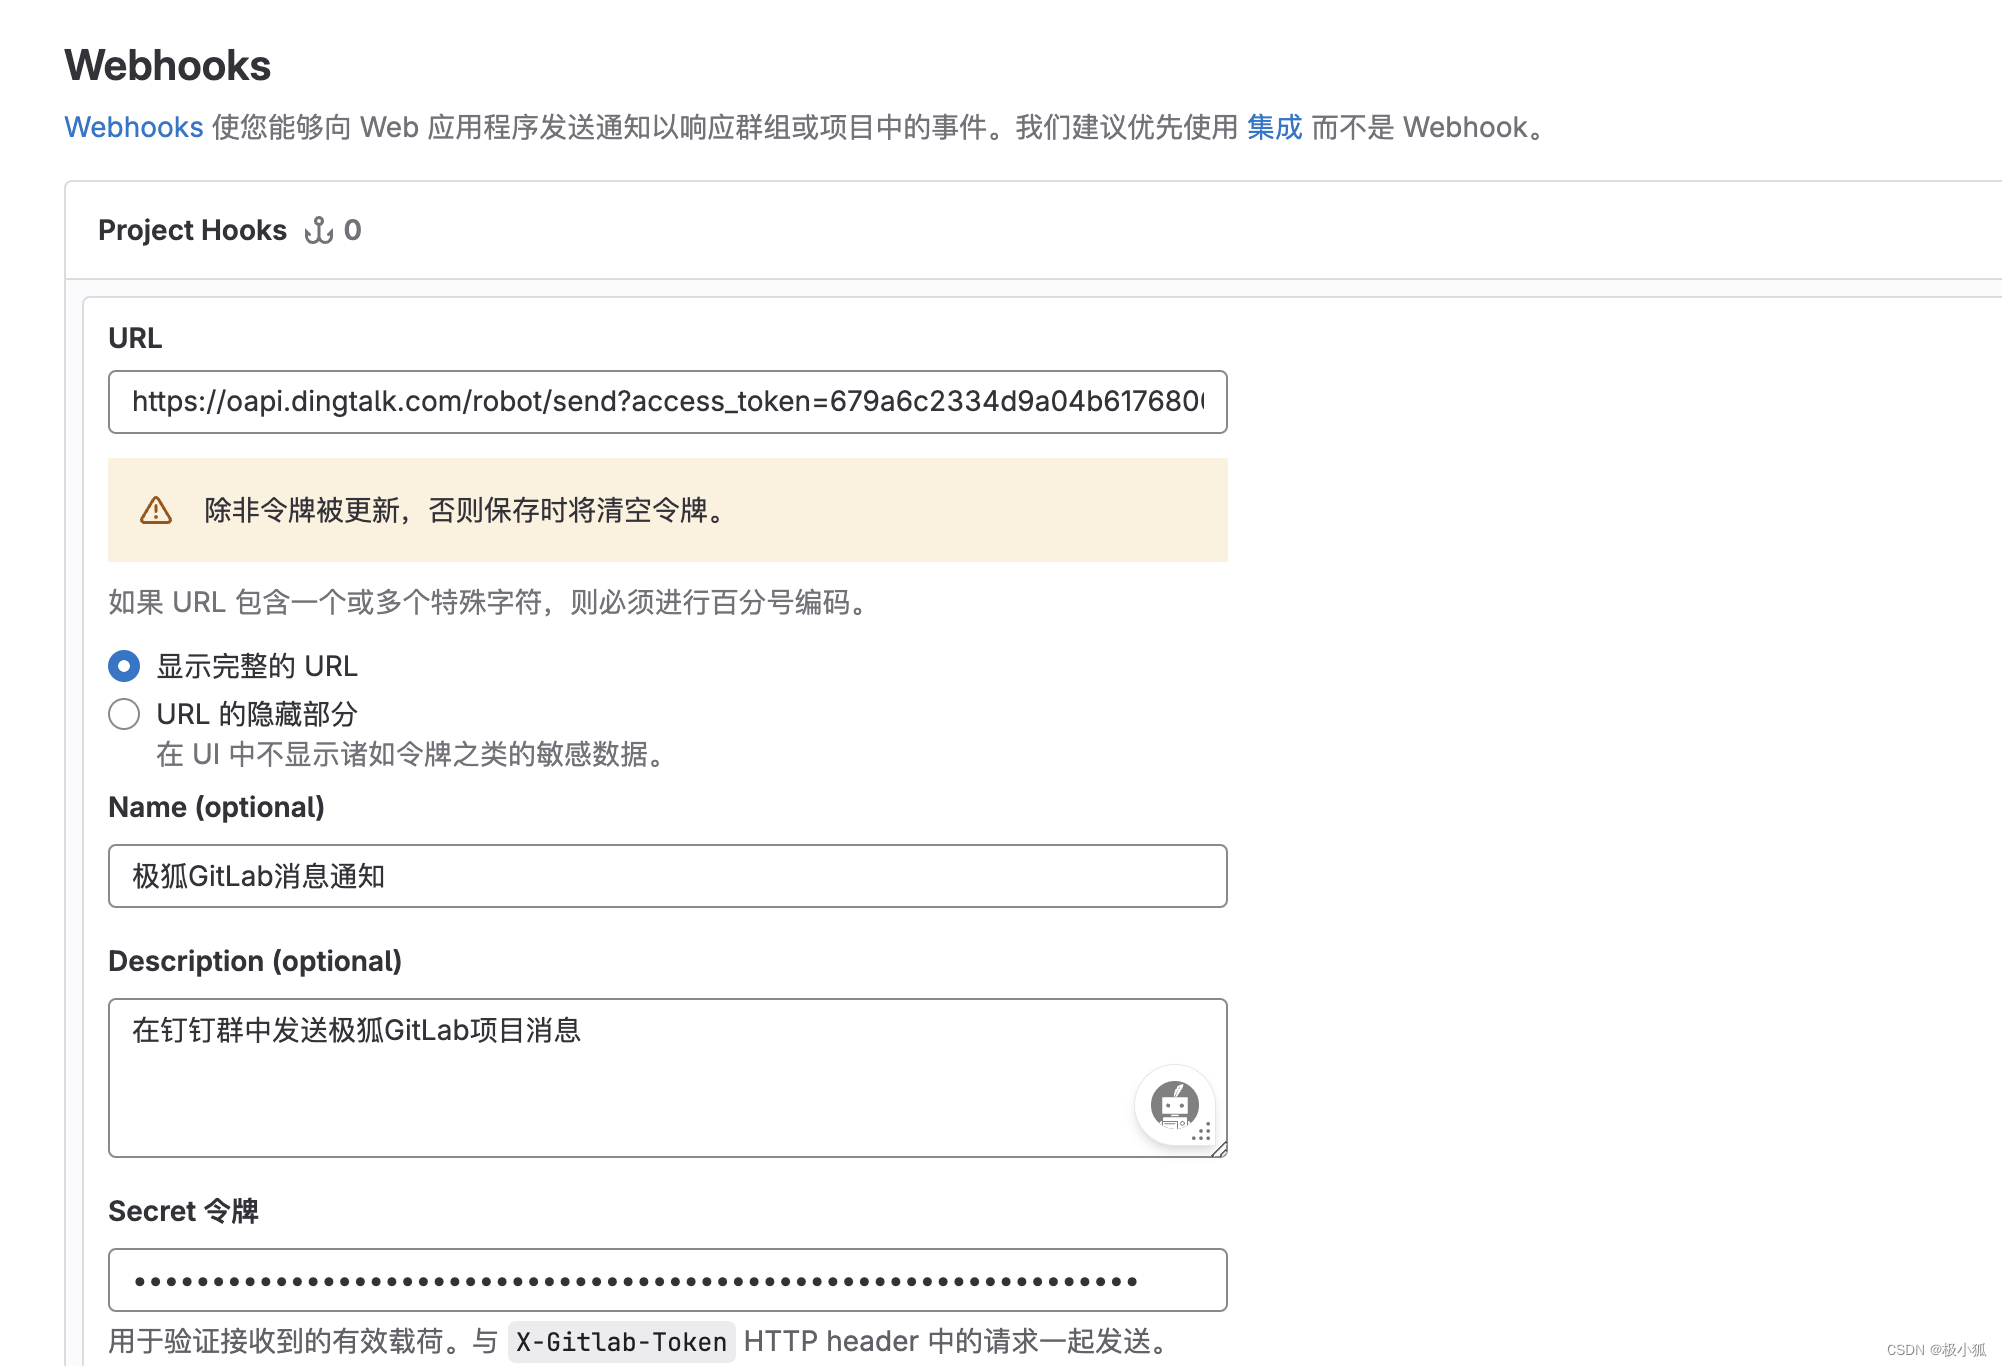The width and height of the screenshot is (2002, 1366).
Task: Click the URL field label
Action: click(x=135, y=338)
